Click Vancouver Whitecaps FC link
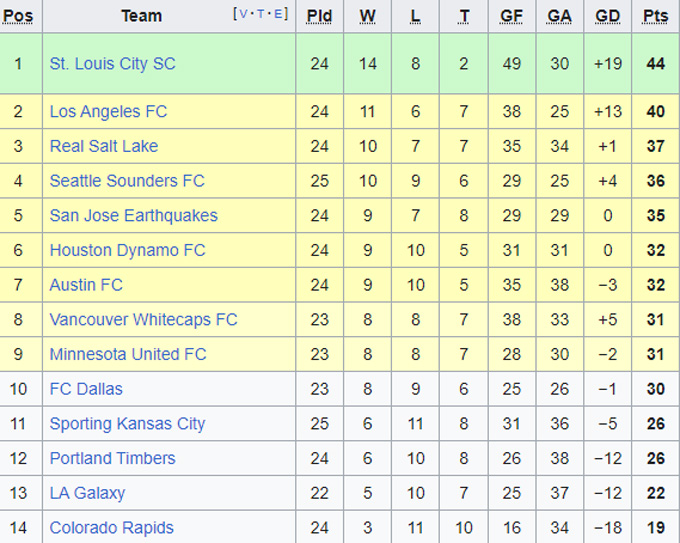680x543 pixels. pos(143,320)
